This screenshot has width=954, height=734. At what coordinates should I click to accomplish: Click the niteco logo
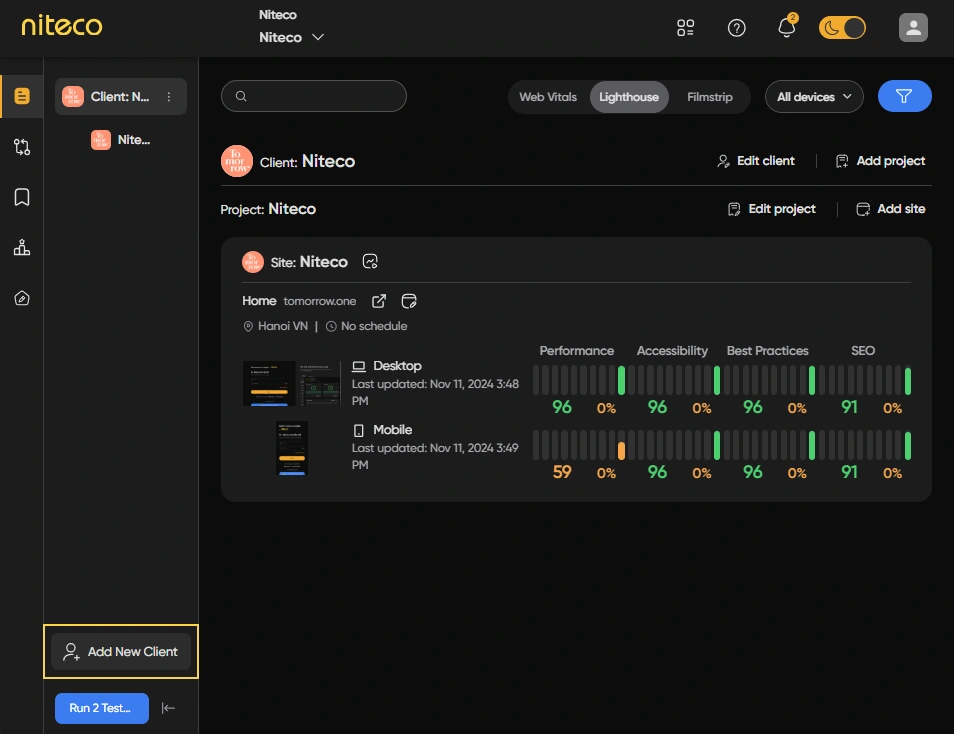(x=61, y=26)
